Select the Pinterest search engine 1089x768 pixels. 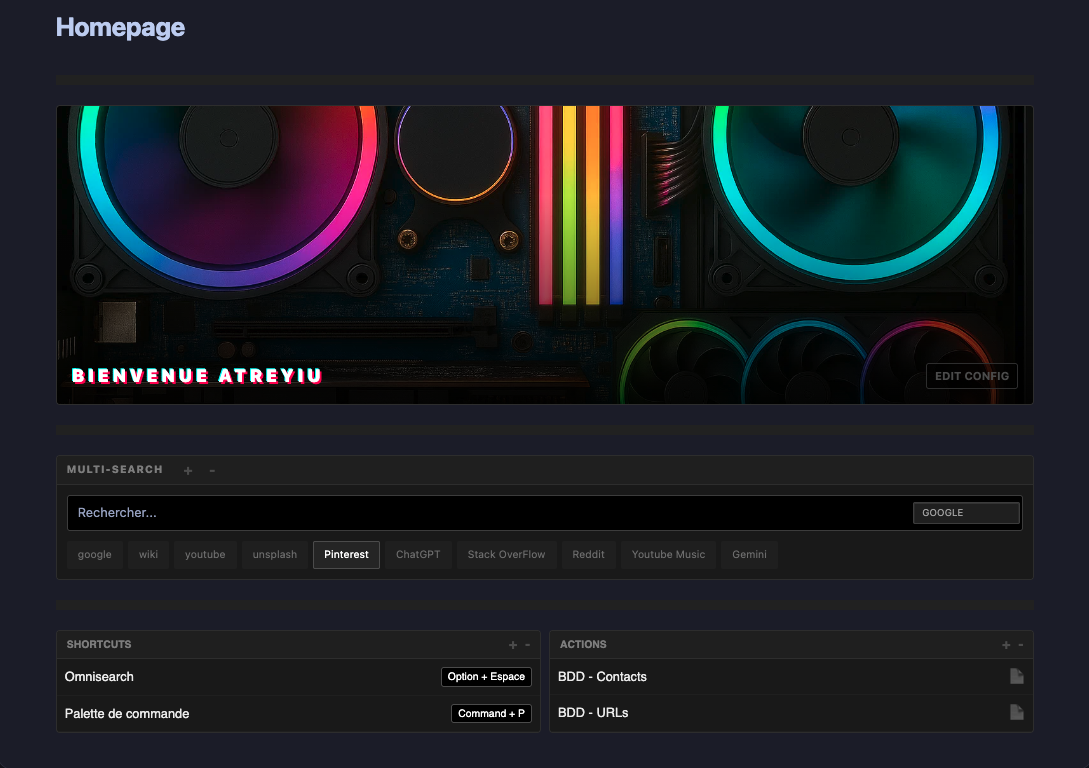pyautogui.click(x=346, y=555)
